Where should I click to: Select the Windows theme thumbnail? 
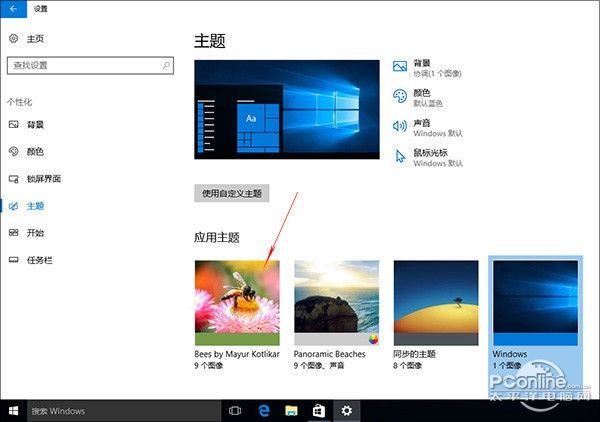coord(535,303)
